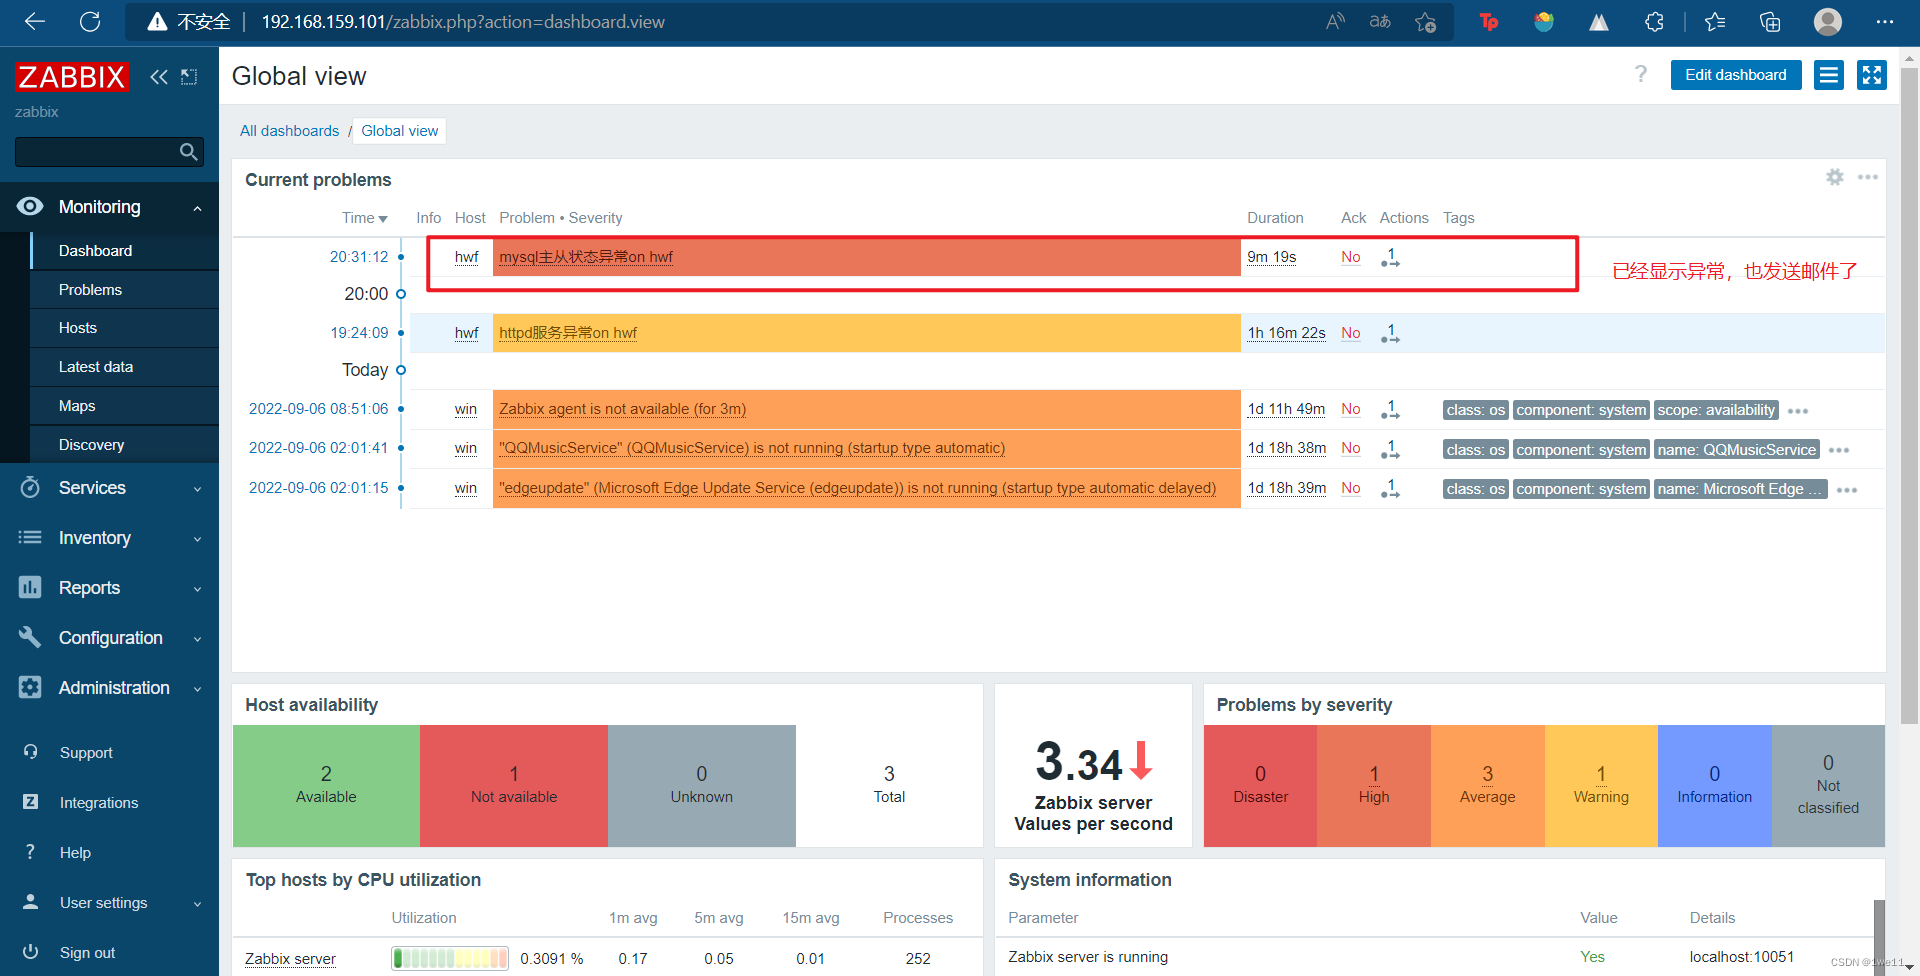Go to All dashboards breadcrumb link

coord(289,131)
